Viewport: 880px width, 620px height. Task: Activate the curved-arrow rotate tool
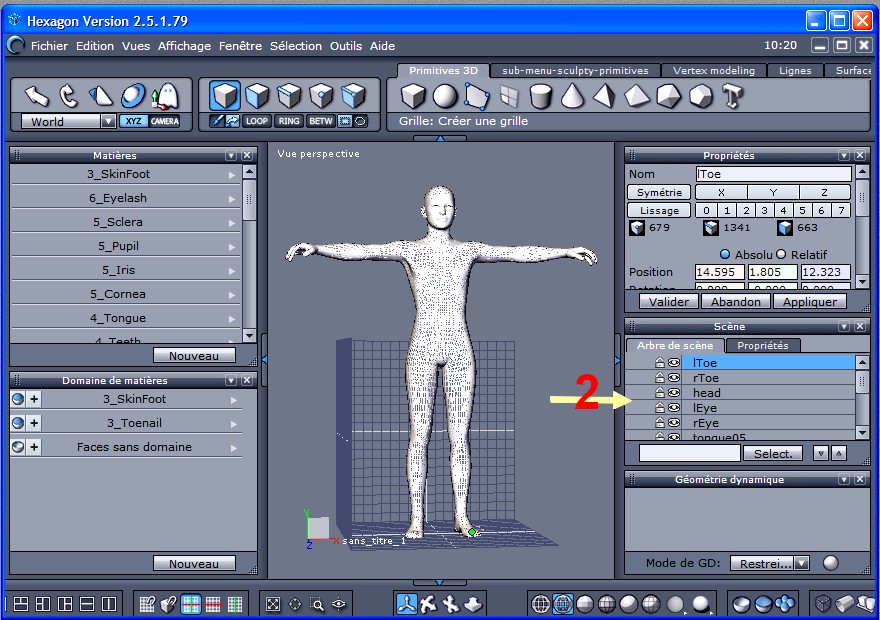pos(68,96)
